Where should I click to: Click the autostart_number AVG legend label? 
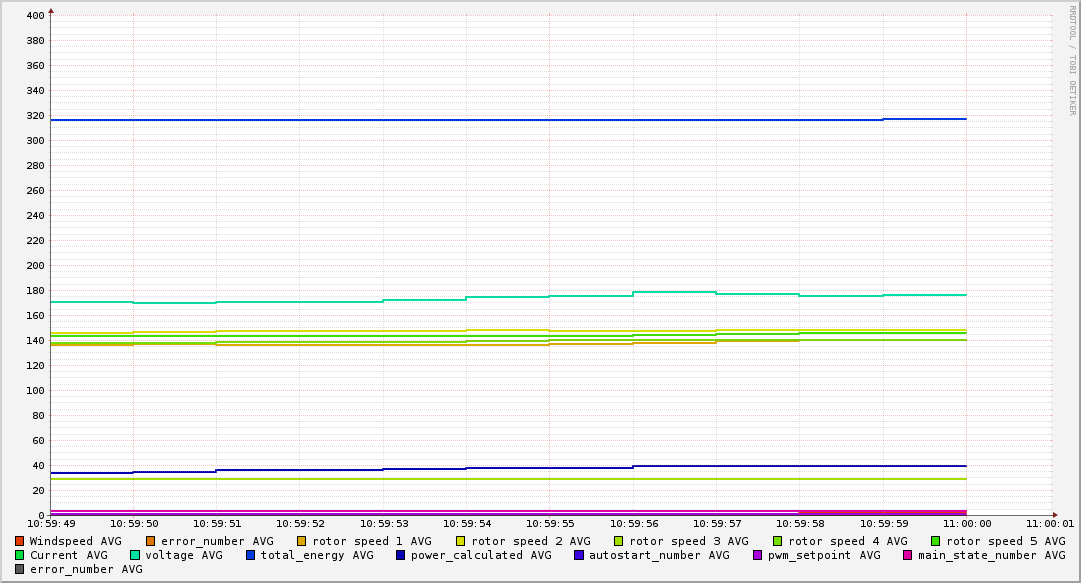tap(659, 555)
